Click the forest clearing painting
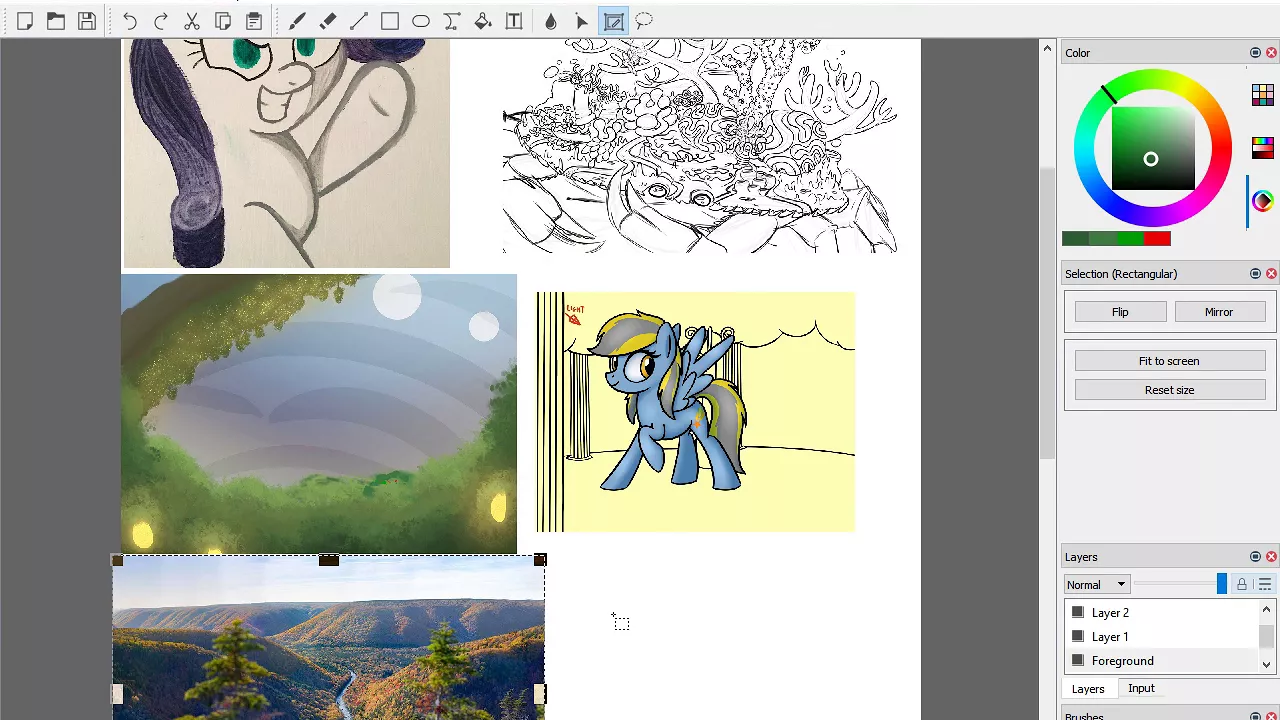This screenshot has height=720, width=1280. 319,414
